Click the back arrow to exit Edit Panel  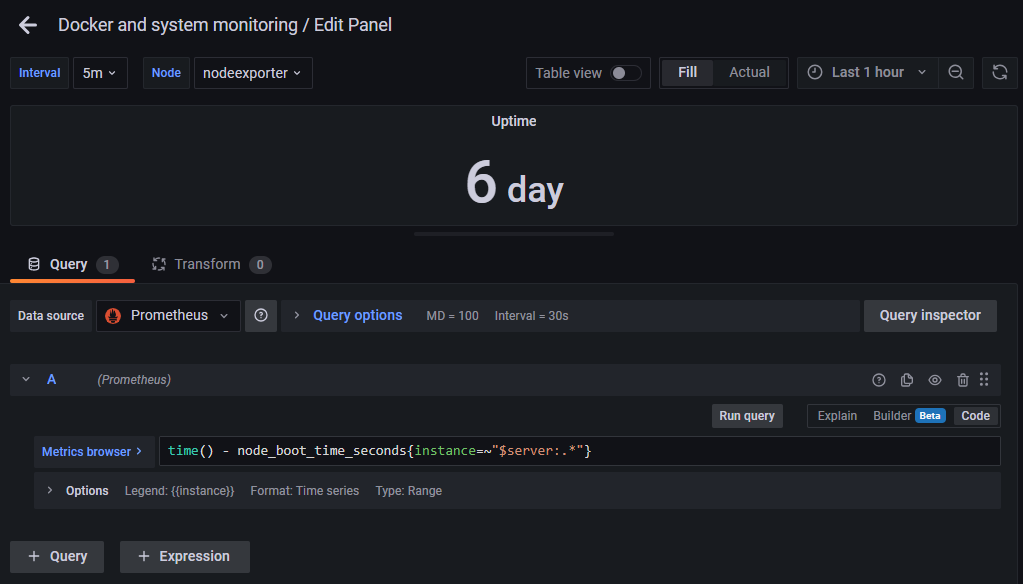(x=27, y=25)
